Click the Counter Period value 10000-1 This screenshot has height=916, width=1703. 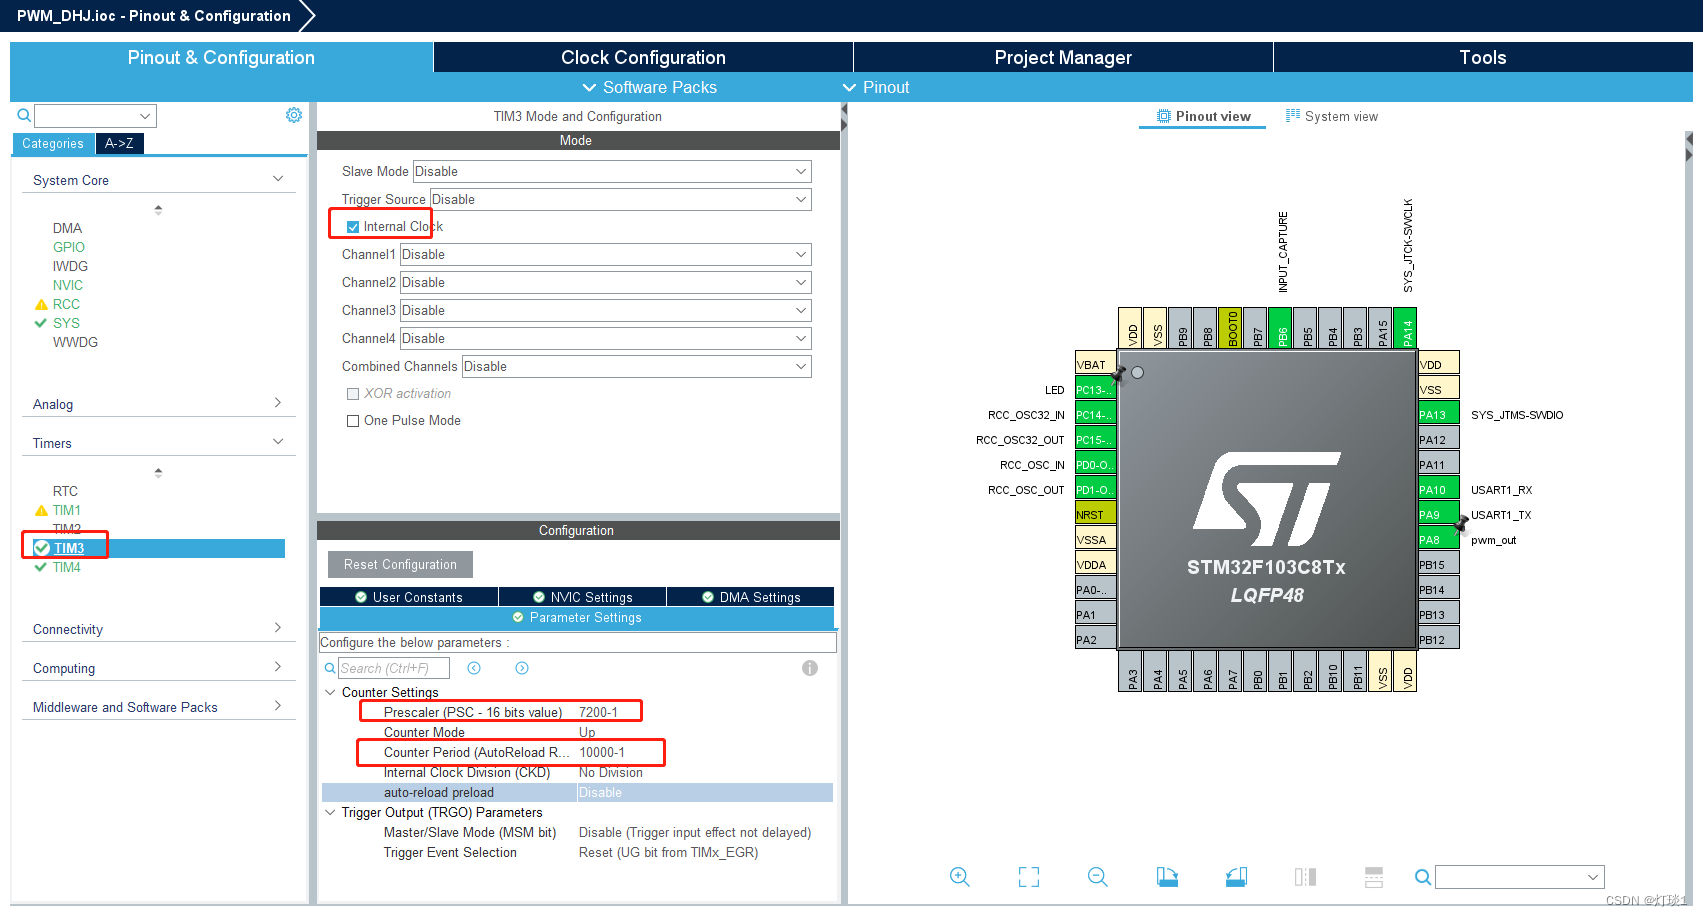pos(602,752)
